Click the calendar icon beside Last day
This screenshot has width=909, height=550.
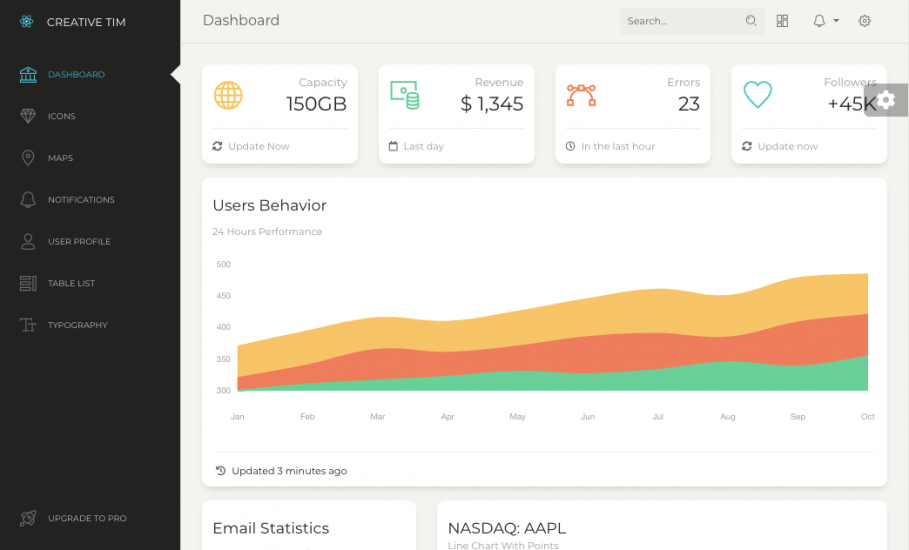pos(393,146)
